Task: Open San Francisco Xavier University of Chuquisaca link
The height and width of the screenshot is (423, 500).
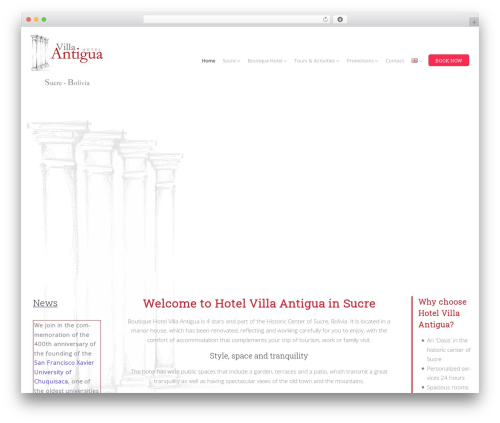Action: pyautogui.click(x=64, y=372)
